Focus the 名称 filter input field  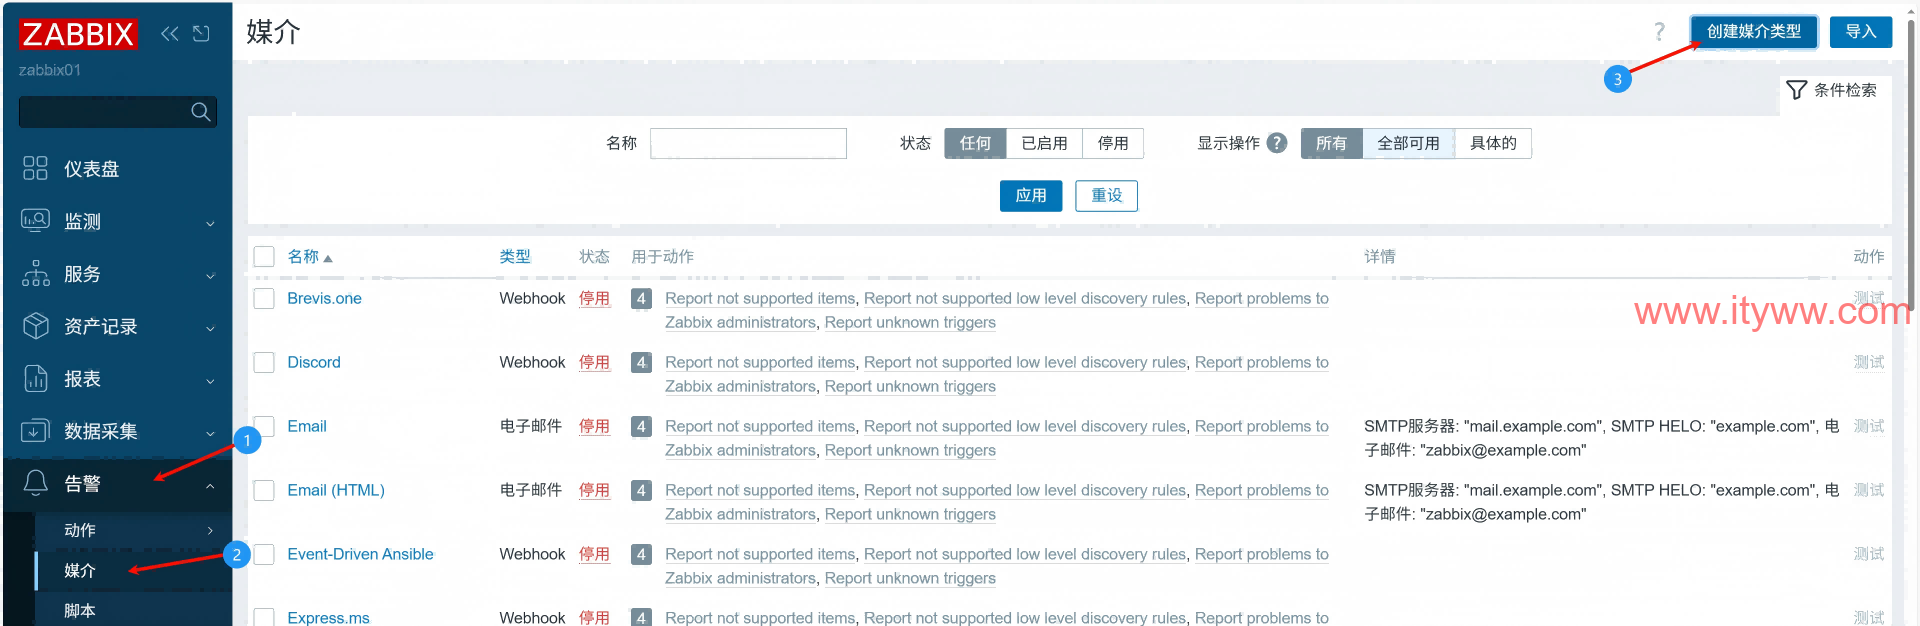748,143
